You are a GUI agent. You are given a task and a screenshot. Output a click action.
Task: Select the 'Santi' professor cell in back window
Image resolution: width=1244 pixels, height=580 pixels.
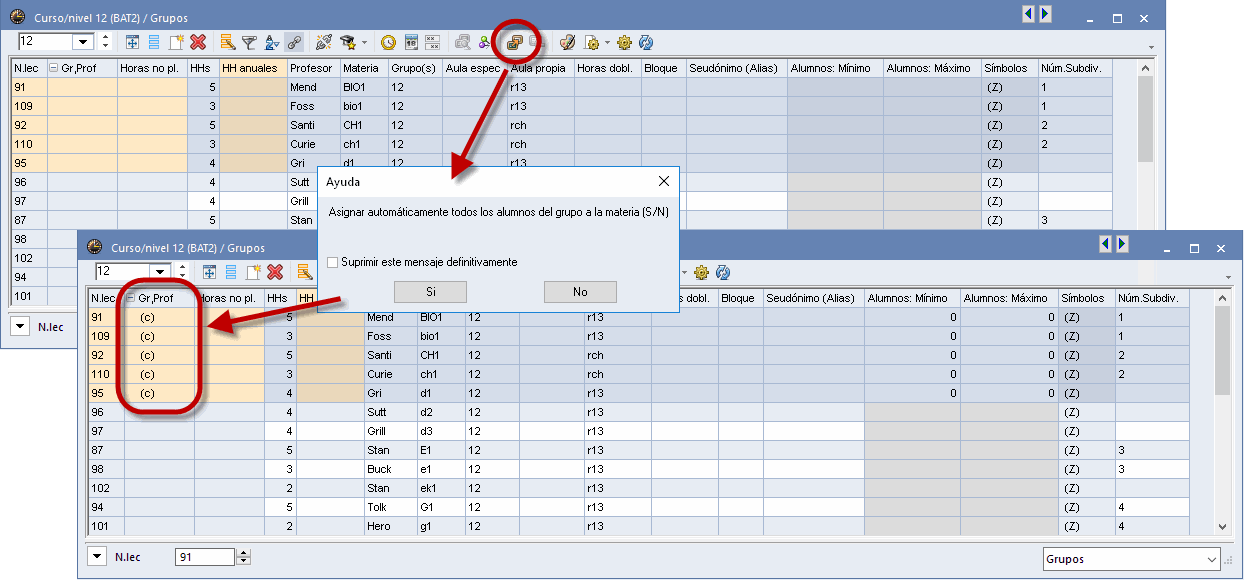(x=313, y=125)
